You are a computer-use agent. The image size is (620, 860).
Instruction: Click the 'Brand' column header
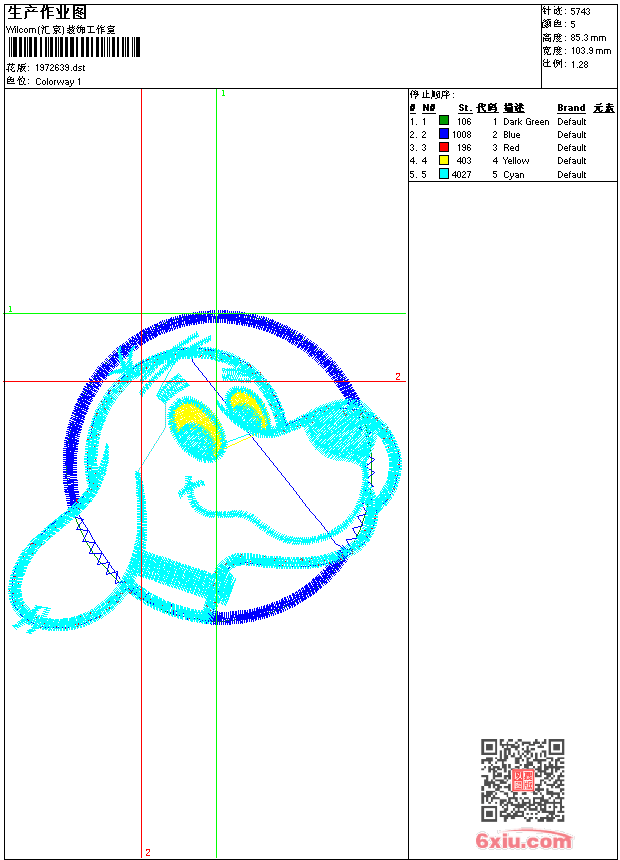coord(571,108)
